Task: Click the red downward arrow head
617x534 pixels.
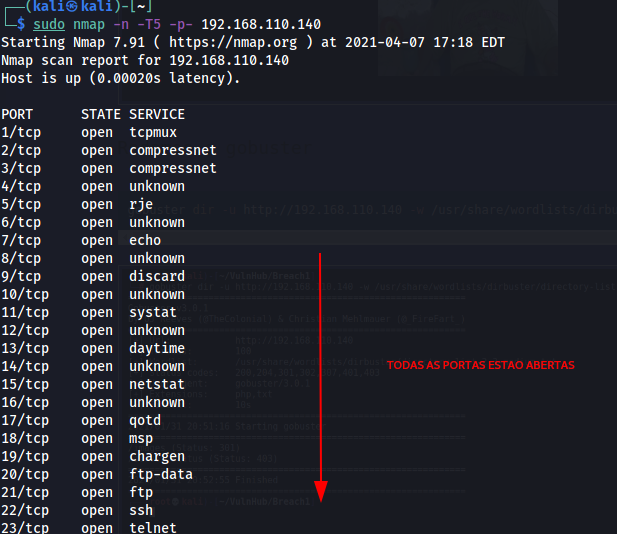Action: (320, 490)
